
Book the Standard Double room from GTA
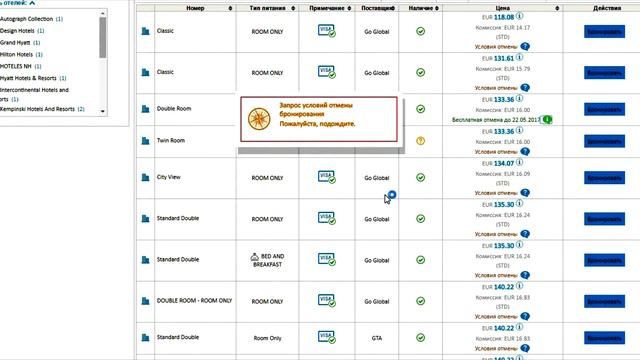[x=604, y=338]
